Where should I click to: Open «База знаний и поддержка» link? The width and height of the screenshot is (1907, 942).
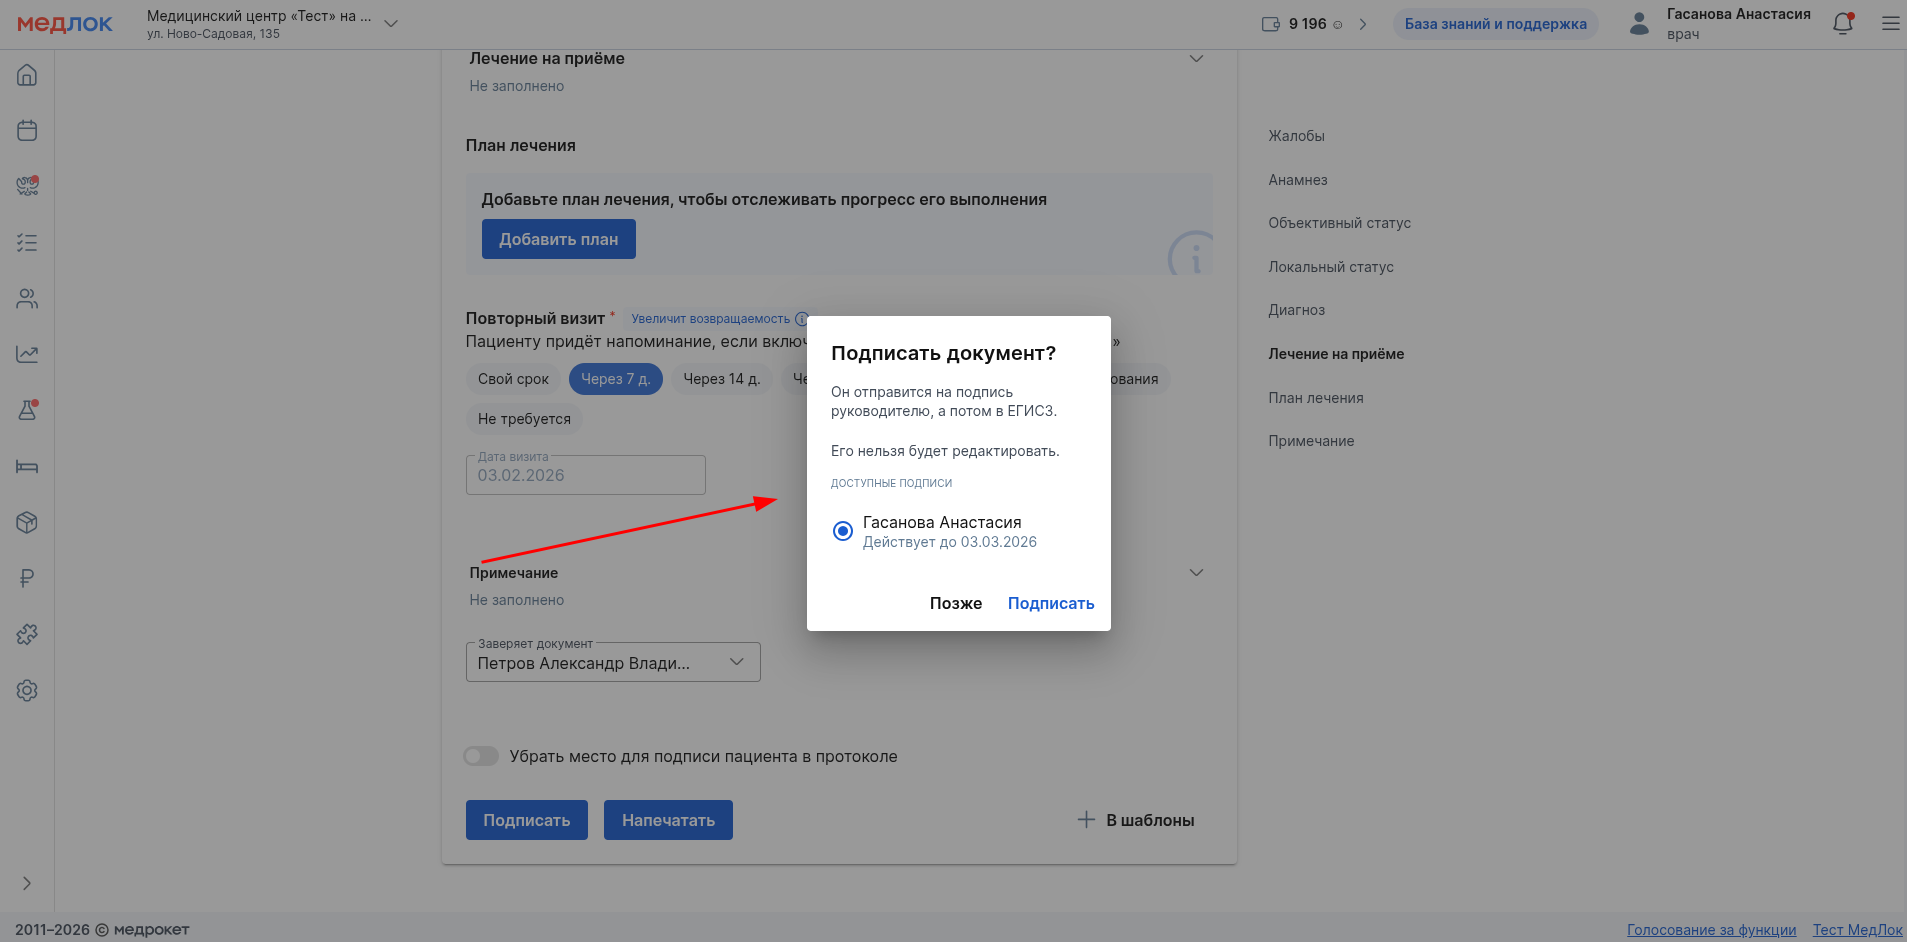click(x=1495, y=24)
